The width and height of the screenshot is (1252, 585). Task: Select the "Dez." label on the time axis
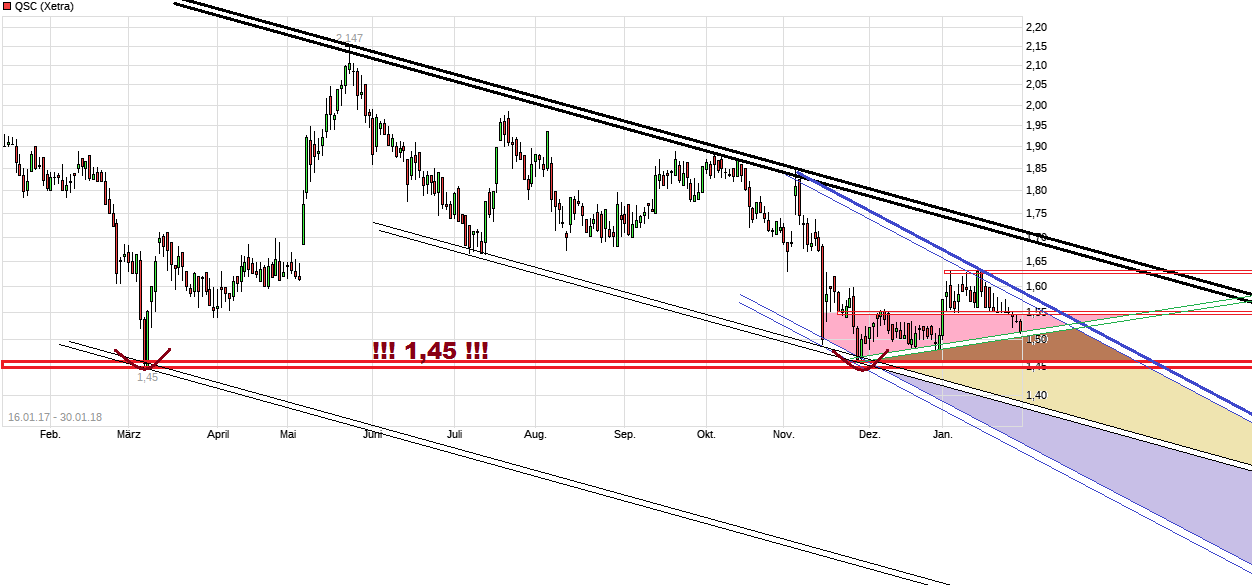(x=868, y=434)
